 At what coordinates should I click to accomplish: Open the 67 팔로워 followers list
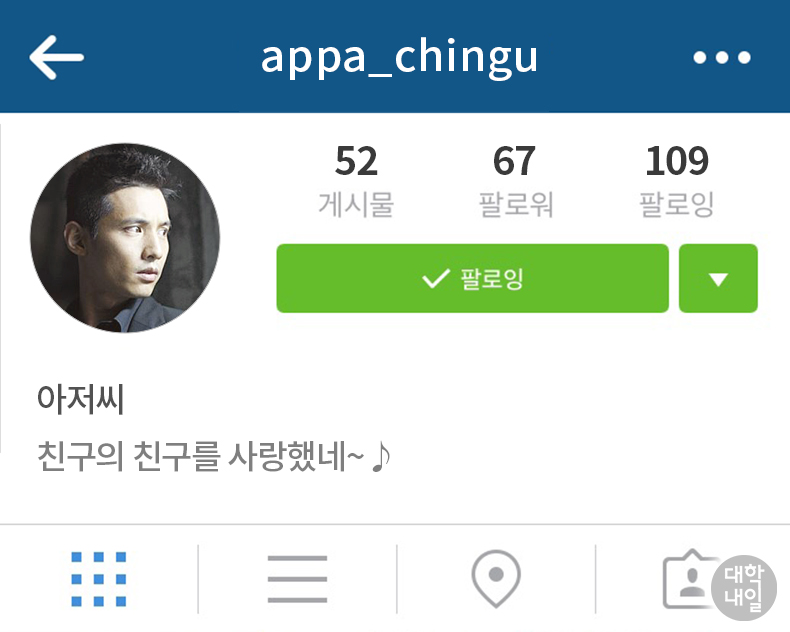(515, 181)
